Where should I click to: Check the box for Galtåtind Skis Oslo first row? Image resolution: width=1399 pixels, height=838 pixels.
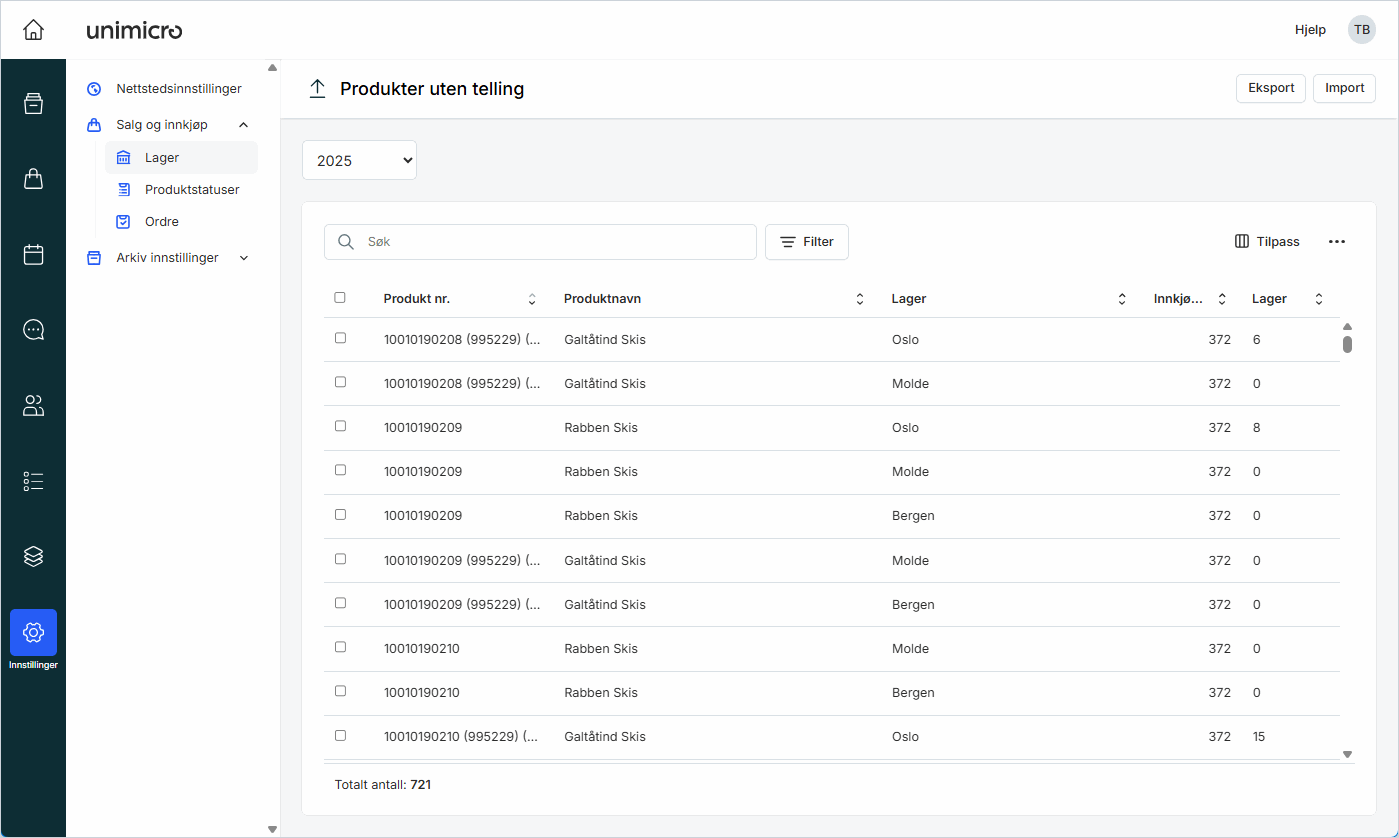(340, 338)
